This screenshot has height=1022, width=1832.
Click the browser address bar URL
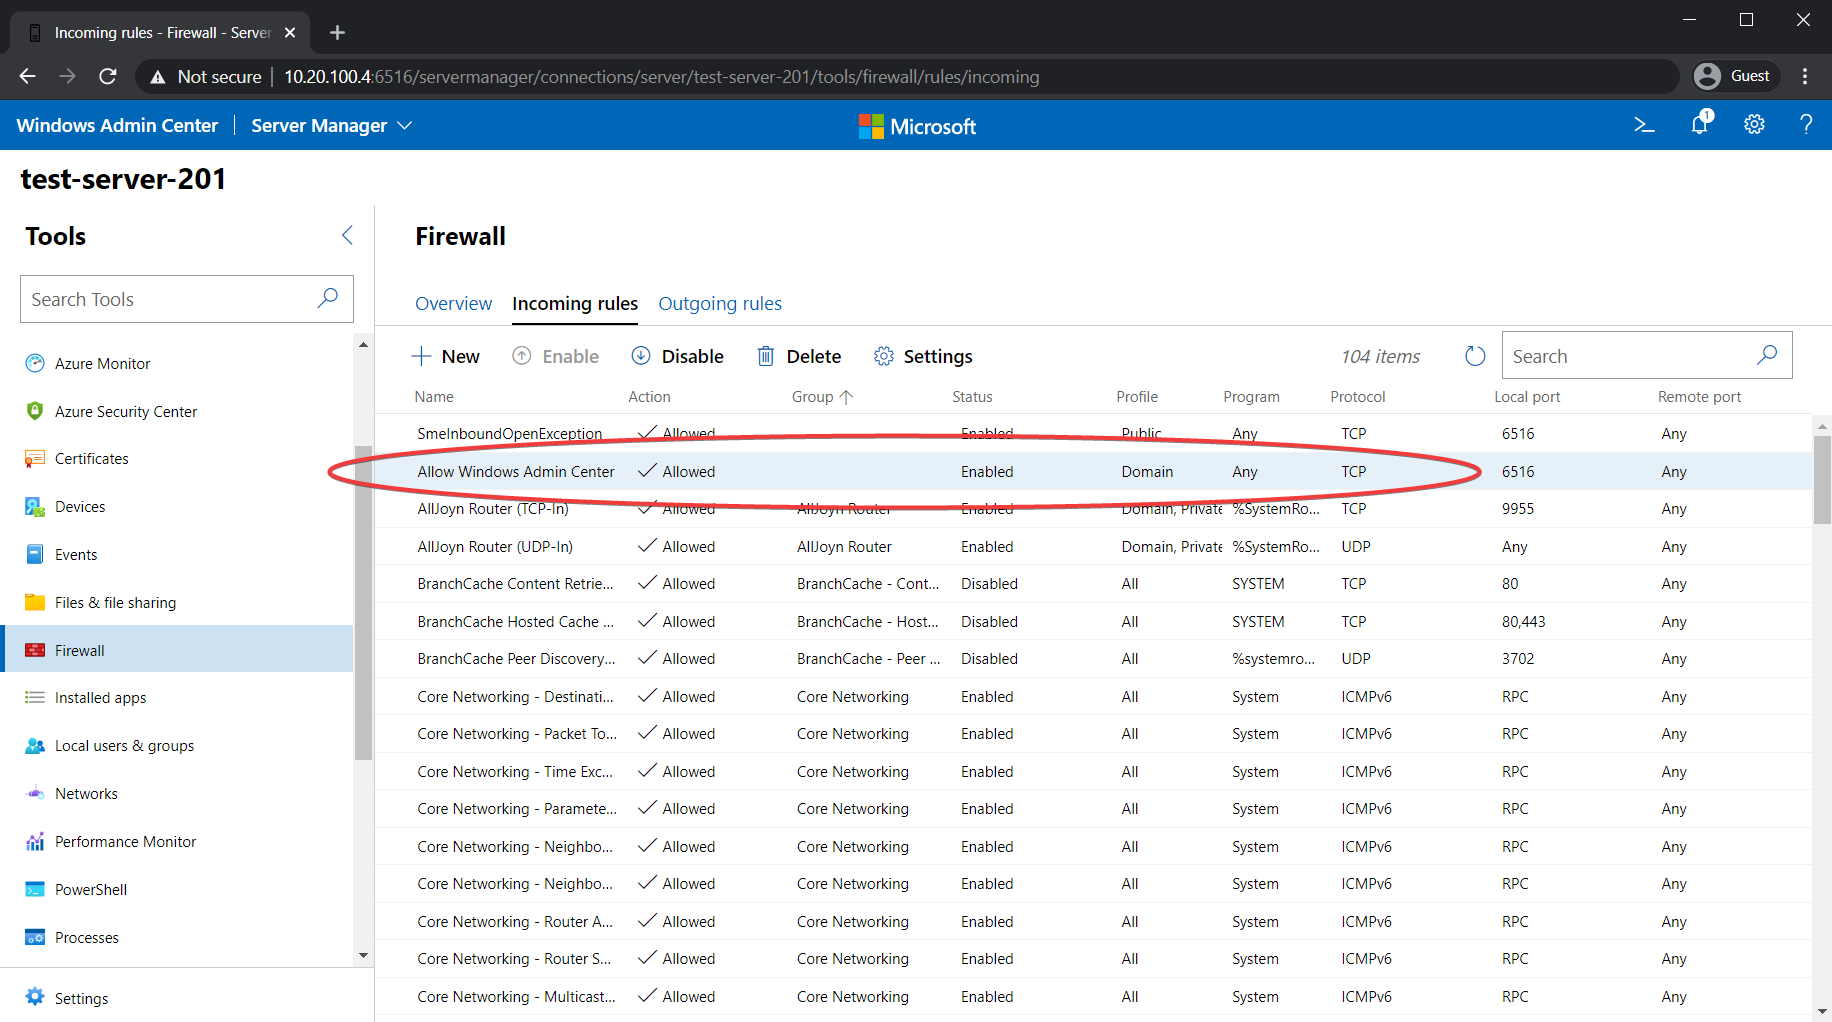point(661,77)
